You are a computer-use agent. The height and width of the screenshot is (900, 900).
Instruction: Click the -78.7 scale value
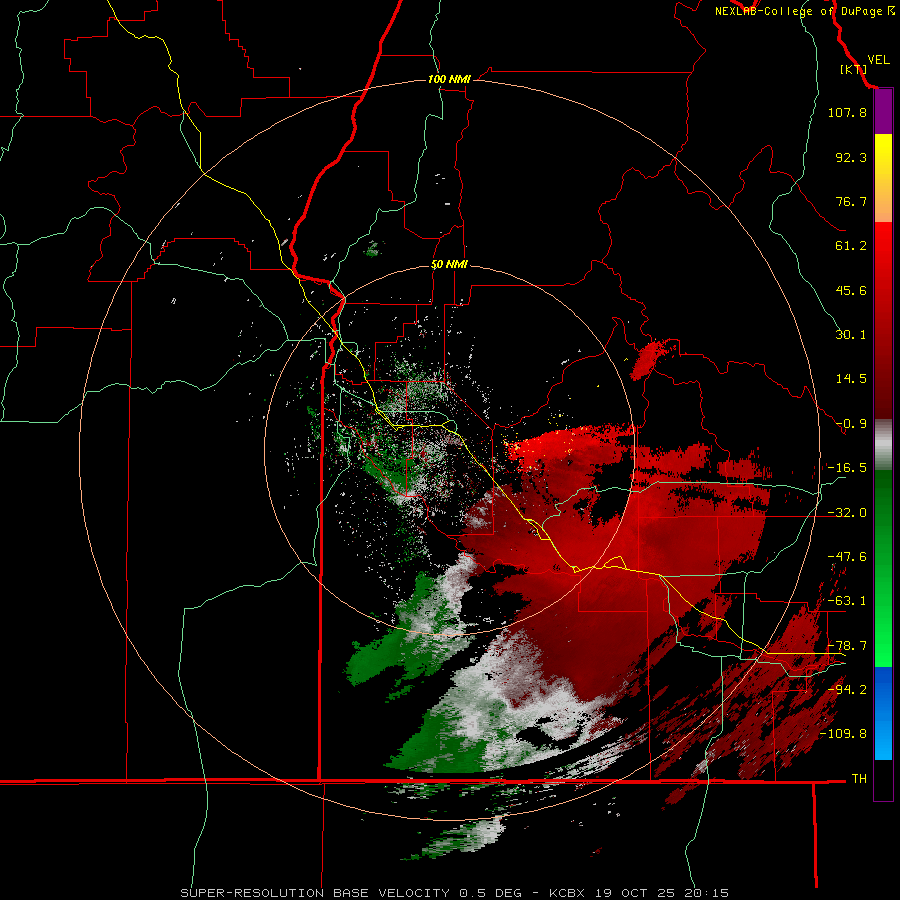[x=847, y=646]
